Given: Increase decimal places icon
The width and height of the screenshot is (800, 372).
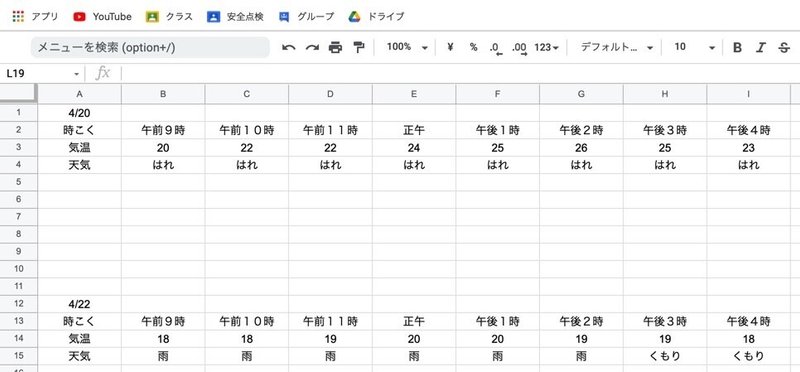Looking at the screenshot, I should [519, 48].
